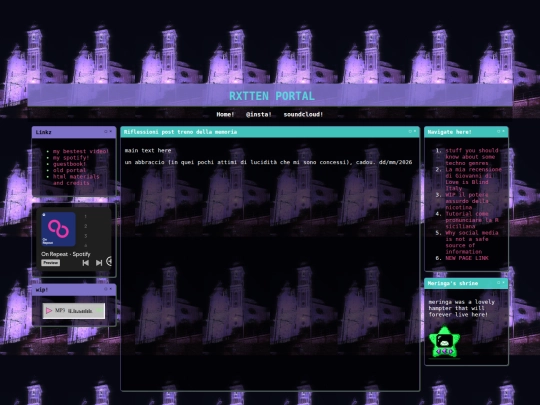Click the partially visible Spotify play button

click(x=109, y=261)
